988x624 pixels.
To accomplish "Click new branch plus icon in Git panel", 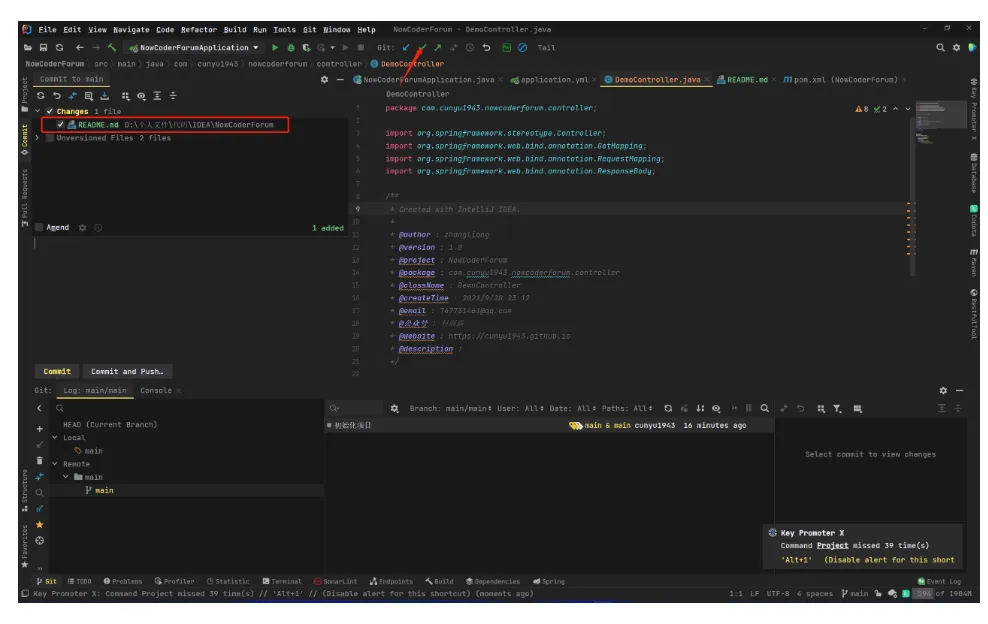I will point(40,429).
